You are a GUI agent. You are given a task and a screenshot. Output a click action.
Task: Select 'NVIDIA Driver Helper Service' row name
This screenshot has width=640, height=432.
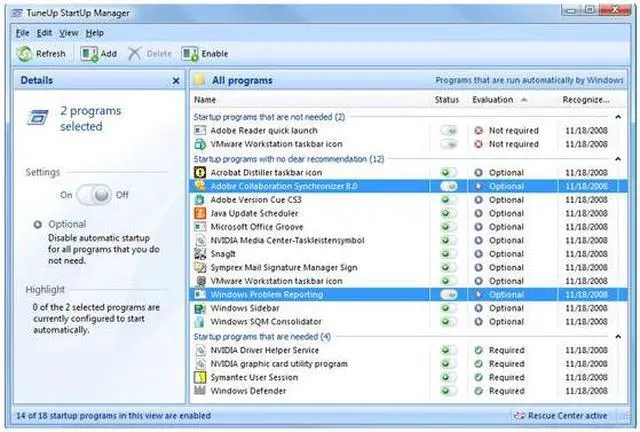(264, 350)
